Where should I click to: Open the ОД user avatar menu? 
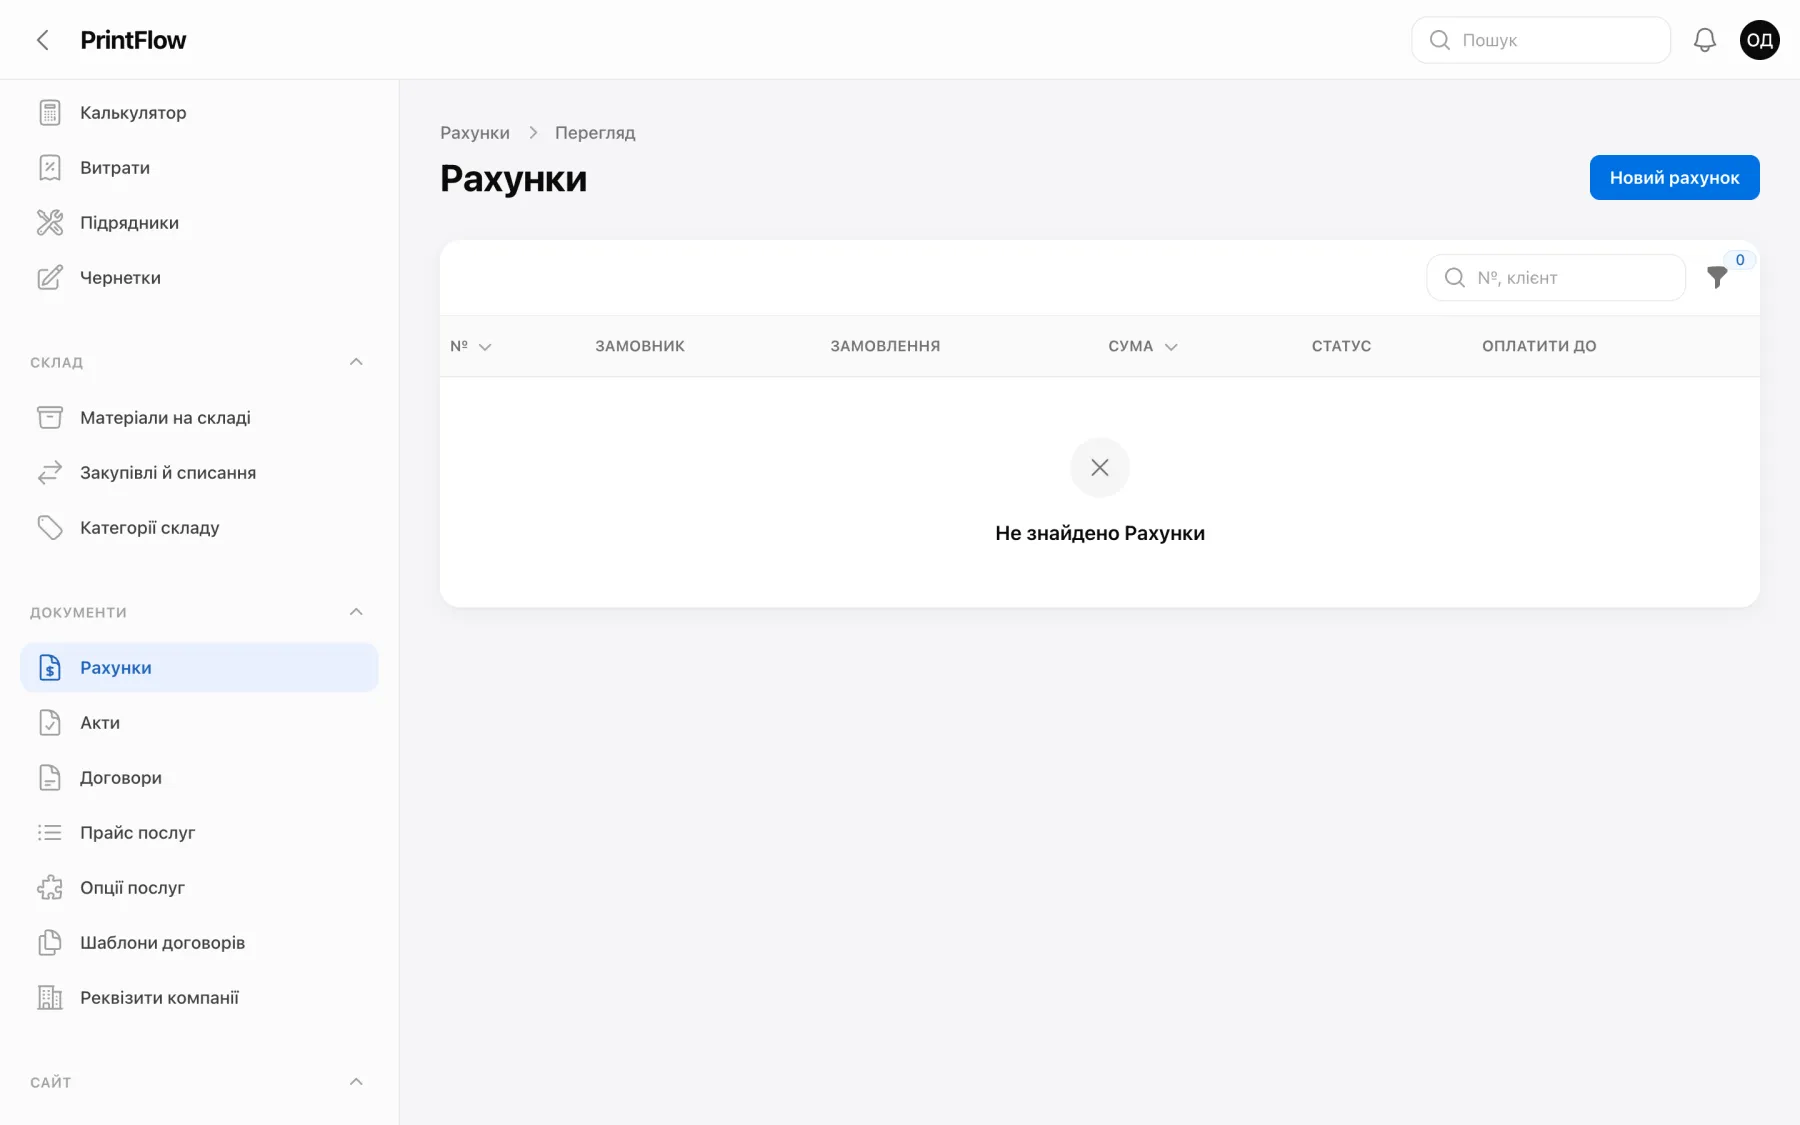pyautogui.click(x=1760, y=40)
